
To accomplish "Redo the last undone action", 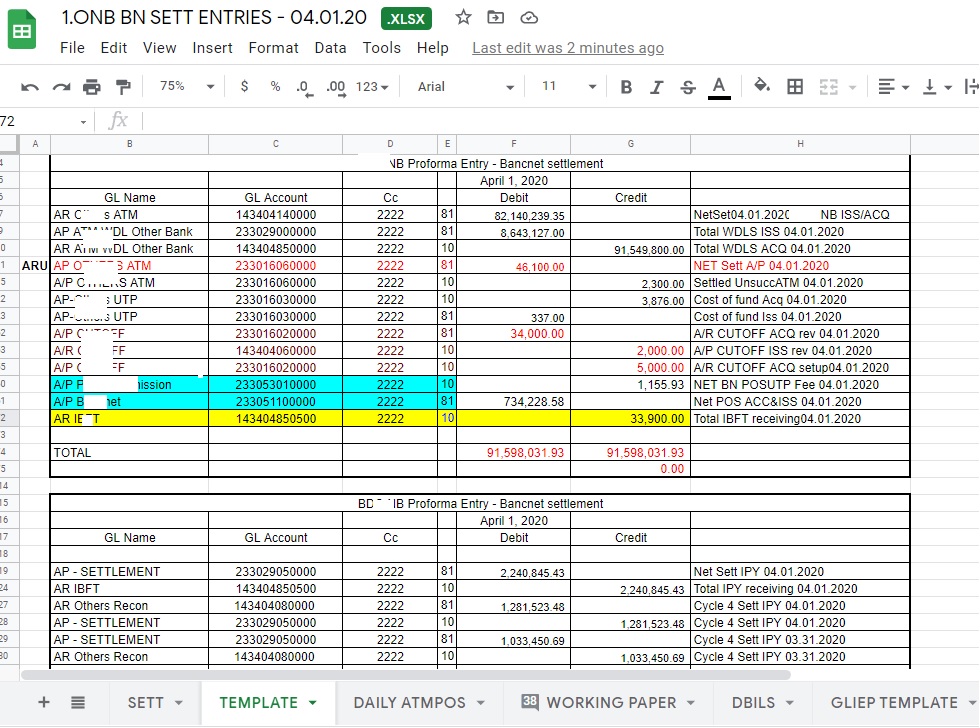I will coord(61,87).
